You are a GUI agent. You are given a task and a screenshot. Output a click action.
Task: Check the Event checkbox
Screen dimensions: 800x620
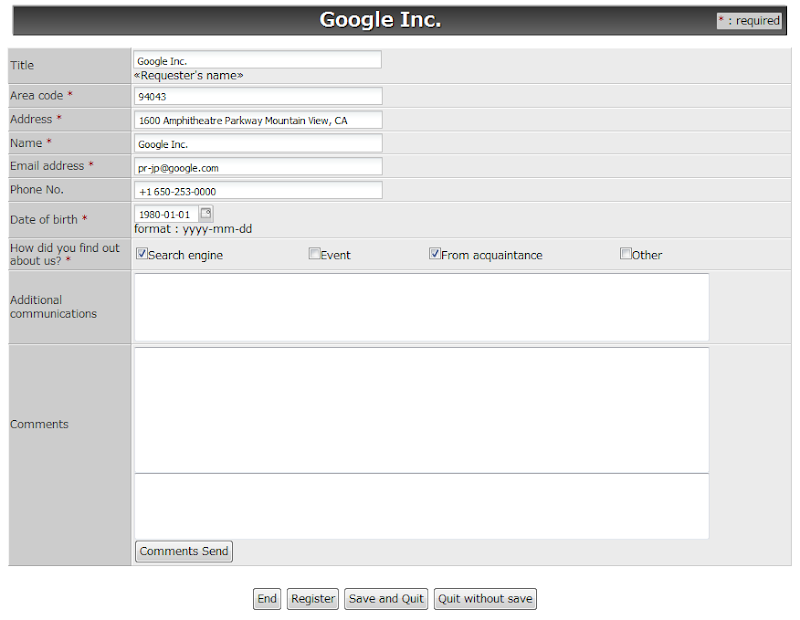coord(314,254)
